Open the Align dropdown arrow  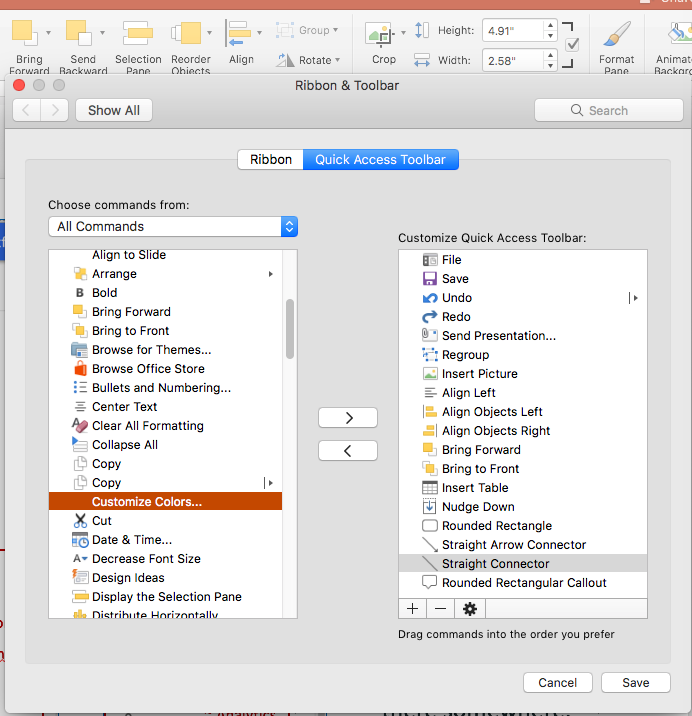259,33
